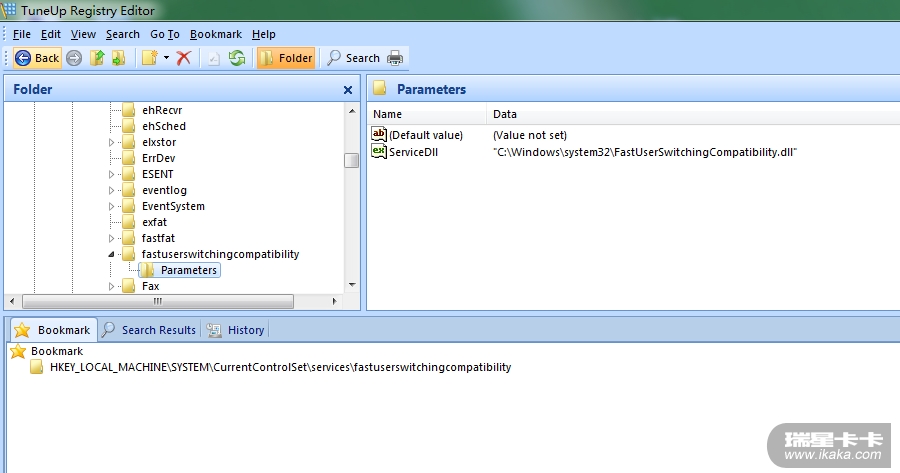Click the green Refresh icon
Screen dimensions: 900x473
tap(237, 58)
